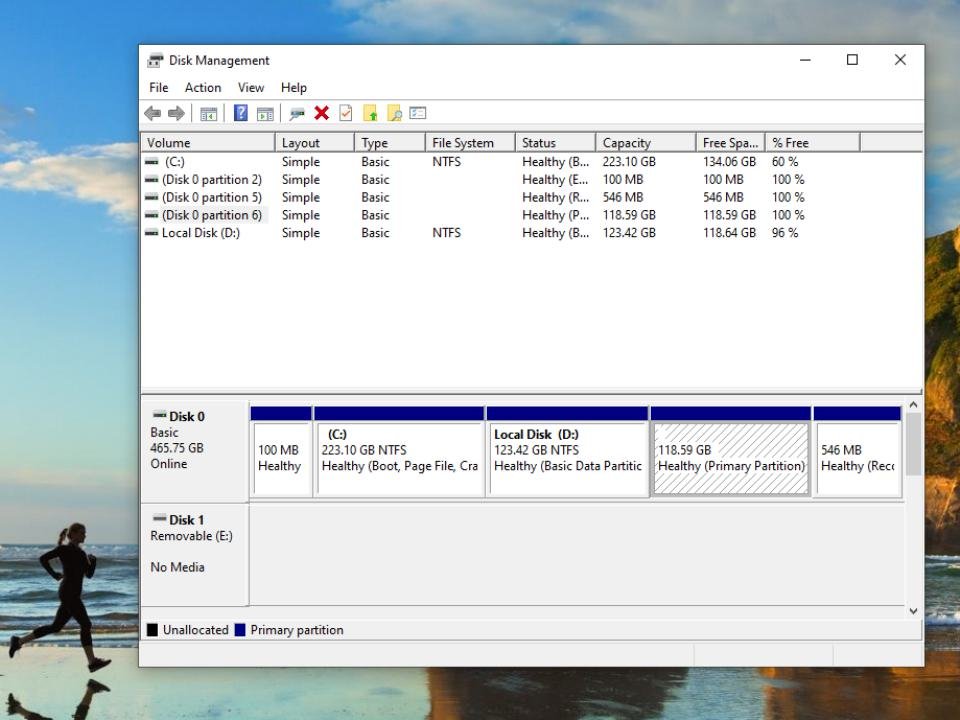Click the 123.42 GB capacity cell in list

point(629,233)
